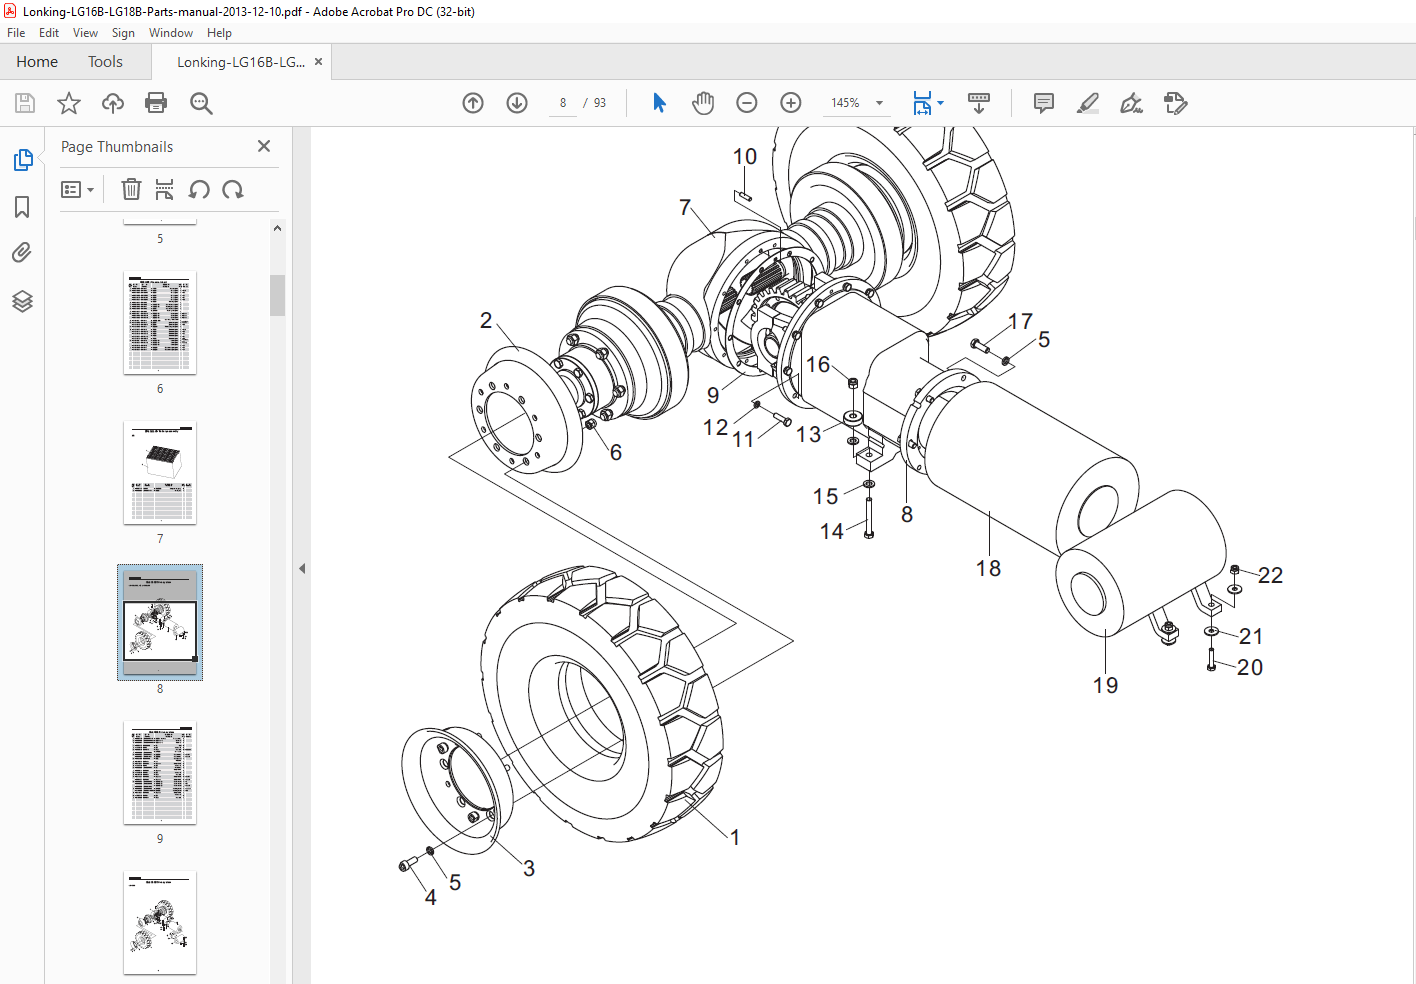
Task: Select page 6 thumbnail
Action: (160, 323)
